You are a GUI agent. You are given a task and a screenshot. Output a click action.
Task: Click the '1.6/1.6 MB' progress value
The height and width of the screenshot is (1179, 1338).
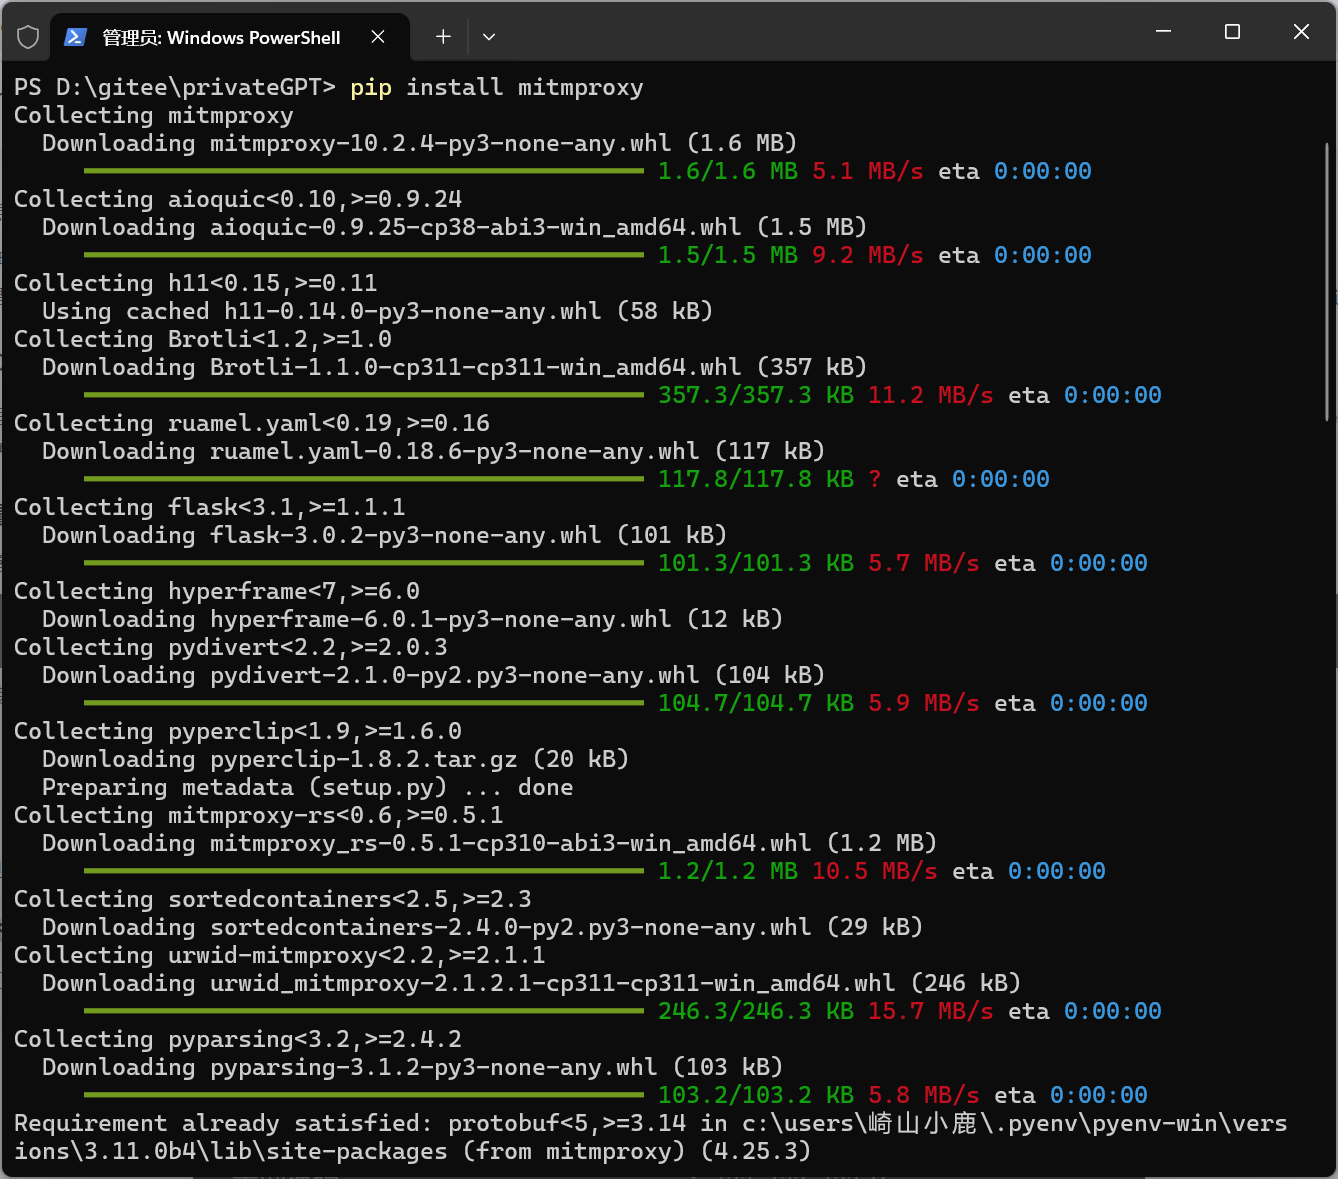[x=728, y=172]
